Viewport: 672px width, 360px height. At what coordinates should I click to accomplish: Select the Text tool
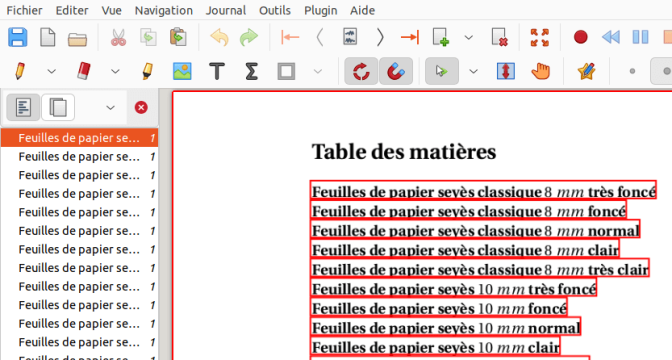(217, 71)
